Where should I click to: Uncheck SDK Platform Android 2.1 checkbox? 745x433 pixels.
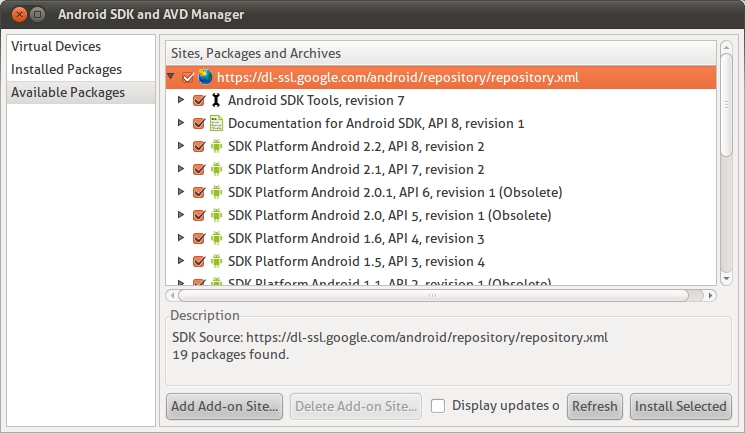click(199, 169)
